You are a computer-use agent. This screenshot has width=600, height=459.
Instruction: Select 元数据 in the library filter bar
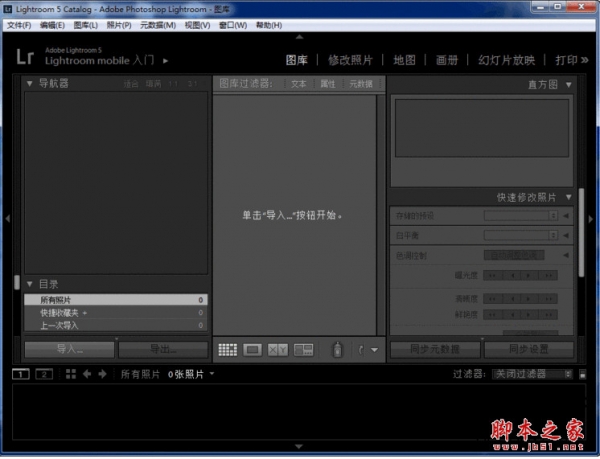pos(361,84)
